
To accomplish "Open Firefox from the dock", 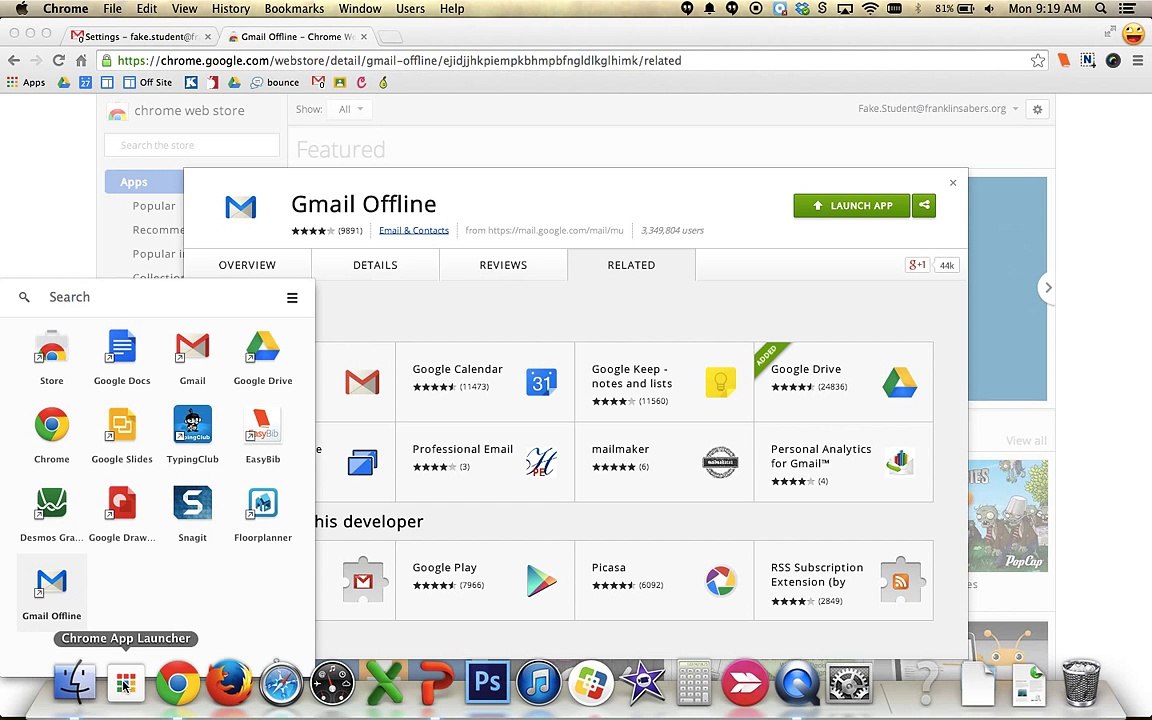I will point(228,683).
